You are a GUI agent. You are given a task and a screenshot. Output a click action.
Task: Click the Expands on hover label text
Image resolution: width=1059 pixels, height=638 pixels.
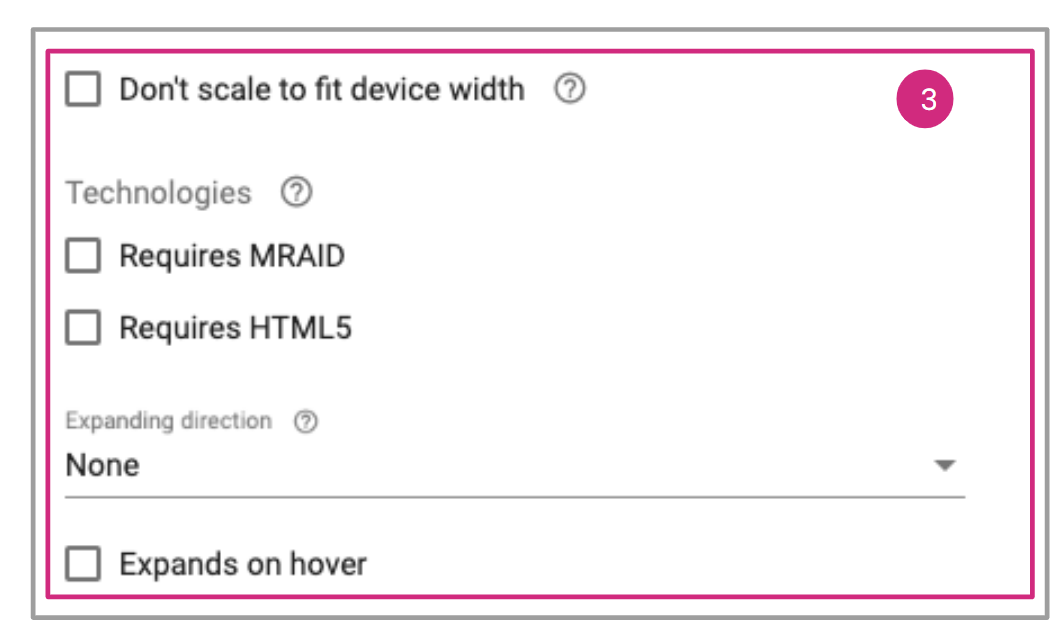tap(243, 565)
